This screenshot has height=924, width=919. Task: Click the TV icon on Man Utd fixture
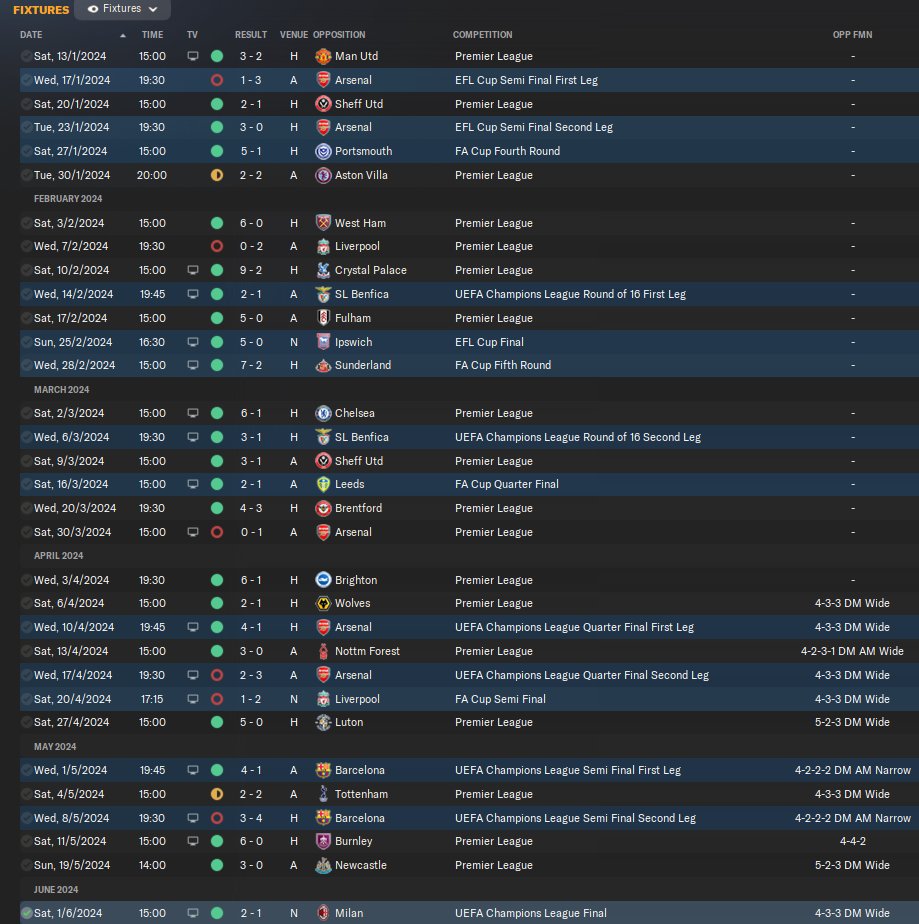pyautogui.click(x=193, y=57)
